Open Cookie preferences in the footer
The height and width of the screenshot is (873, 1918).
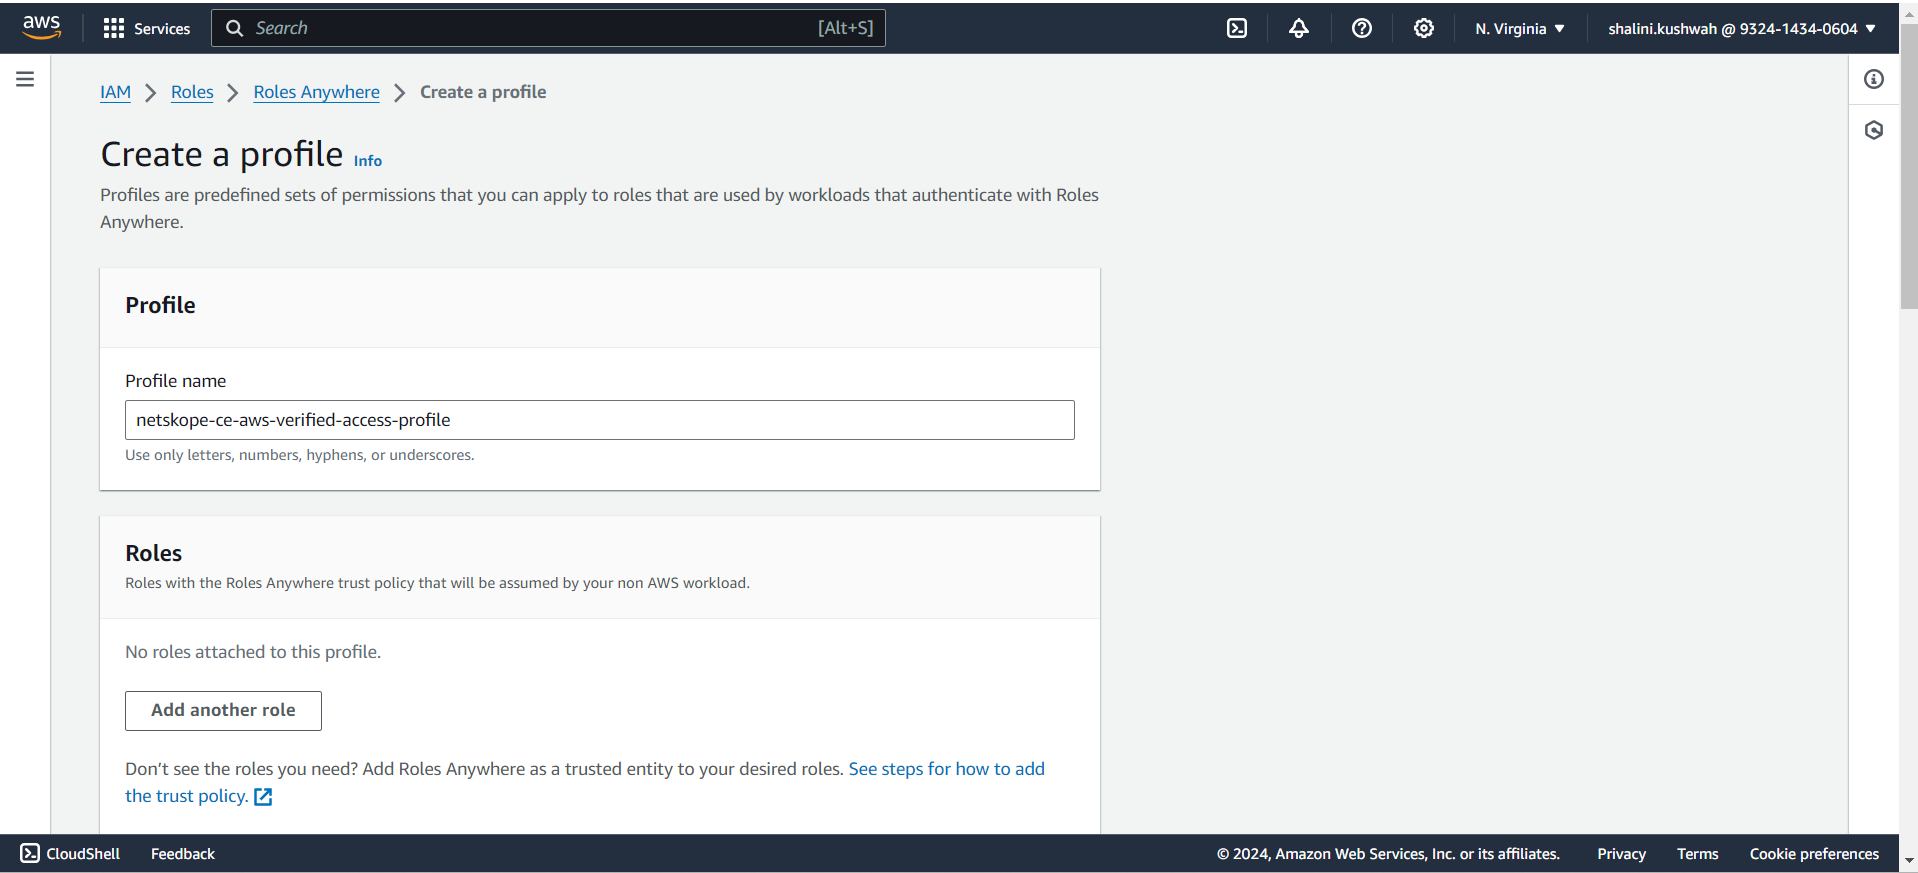point(1814,854)
